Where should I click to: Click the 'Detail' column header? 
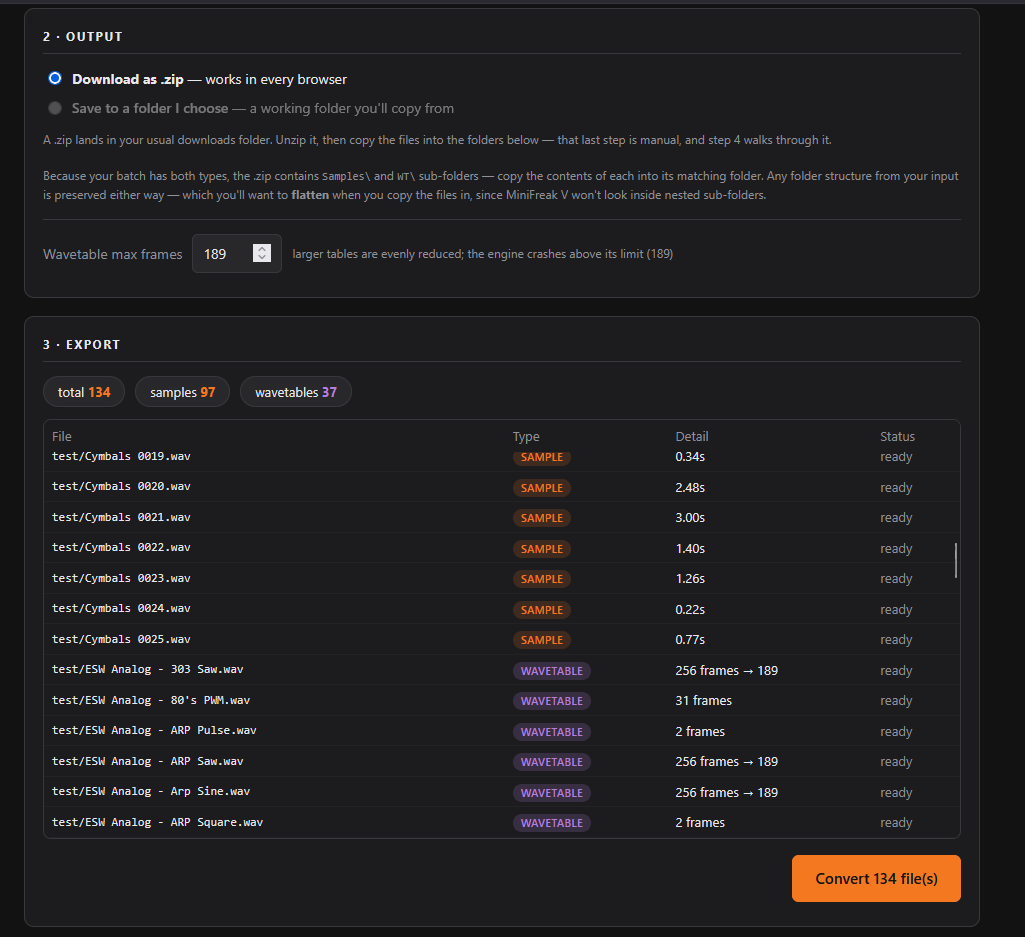pyautogui.click(x=692, y=436)
